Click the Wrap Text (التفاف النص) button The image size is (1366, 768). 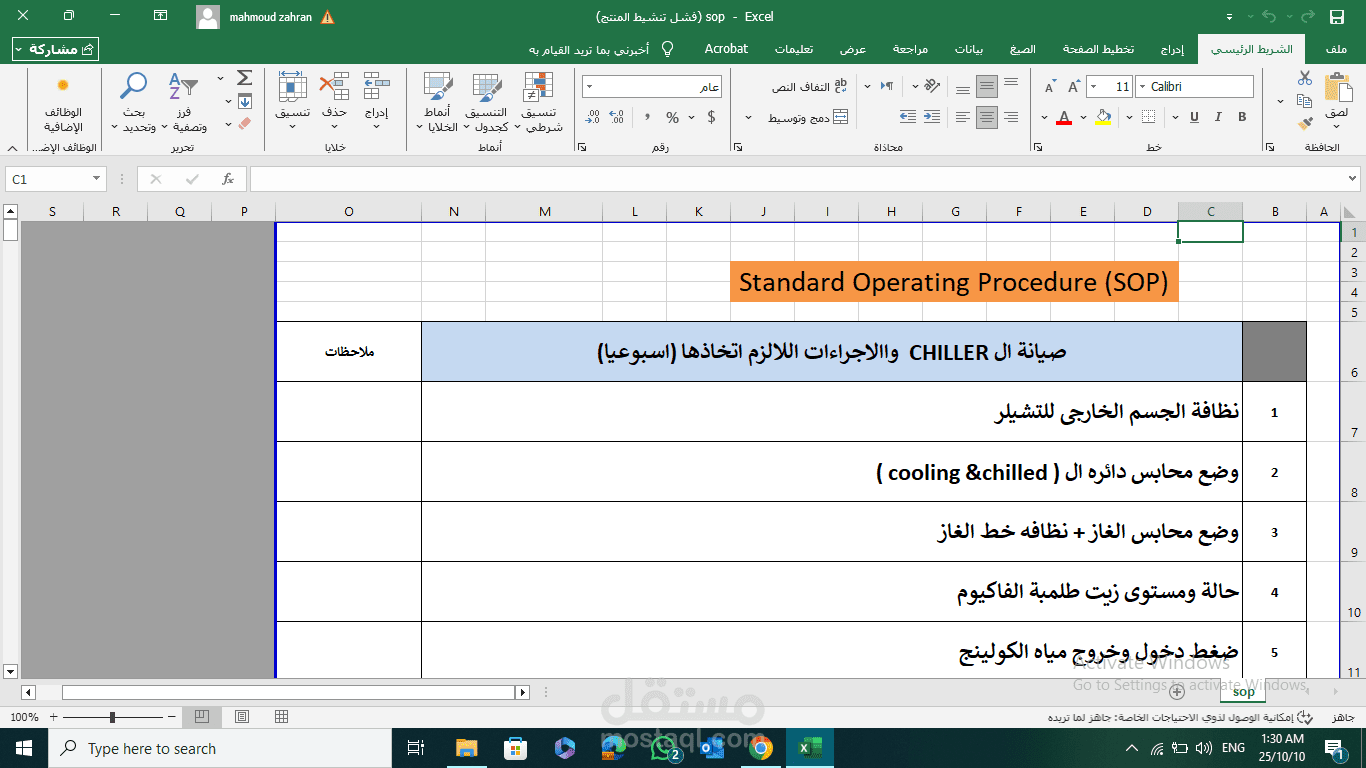[x=810, y=87]
